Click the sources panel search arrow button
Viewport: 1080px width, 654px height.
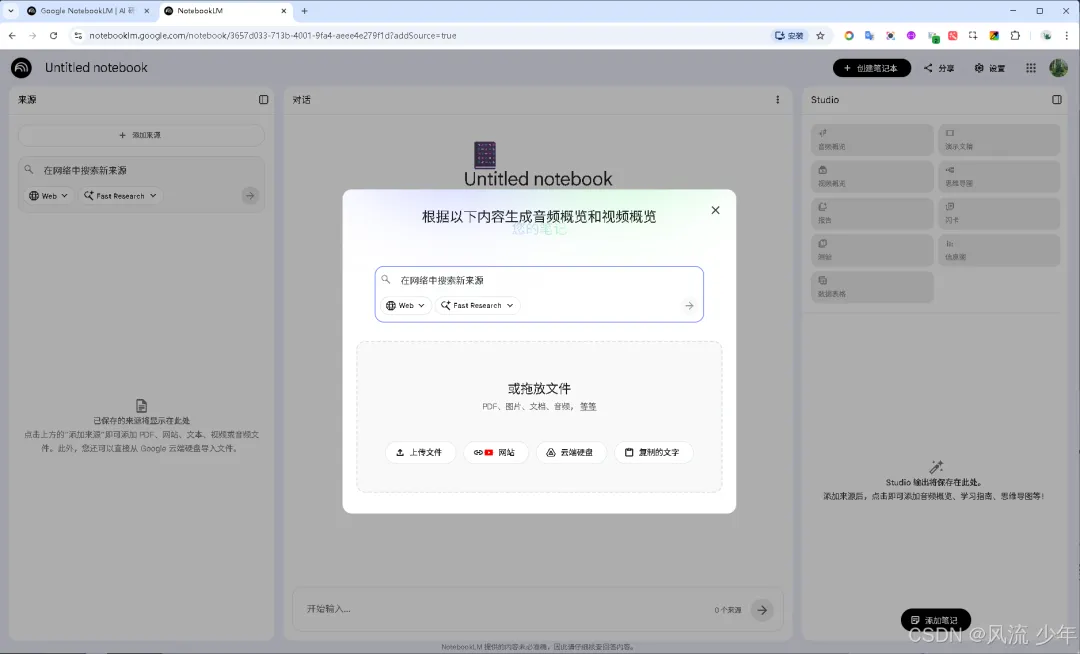click(250, 196)
